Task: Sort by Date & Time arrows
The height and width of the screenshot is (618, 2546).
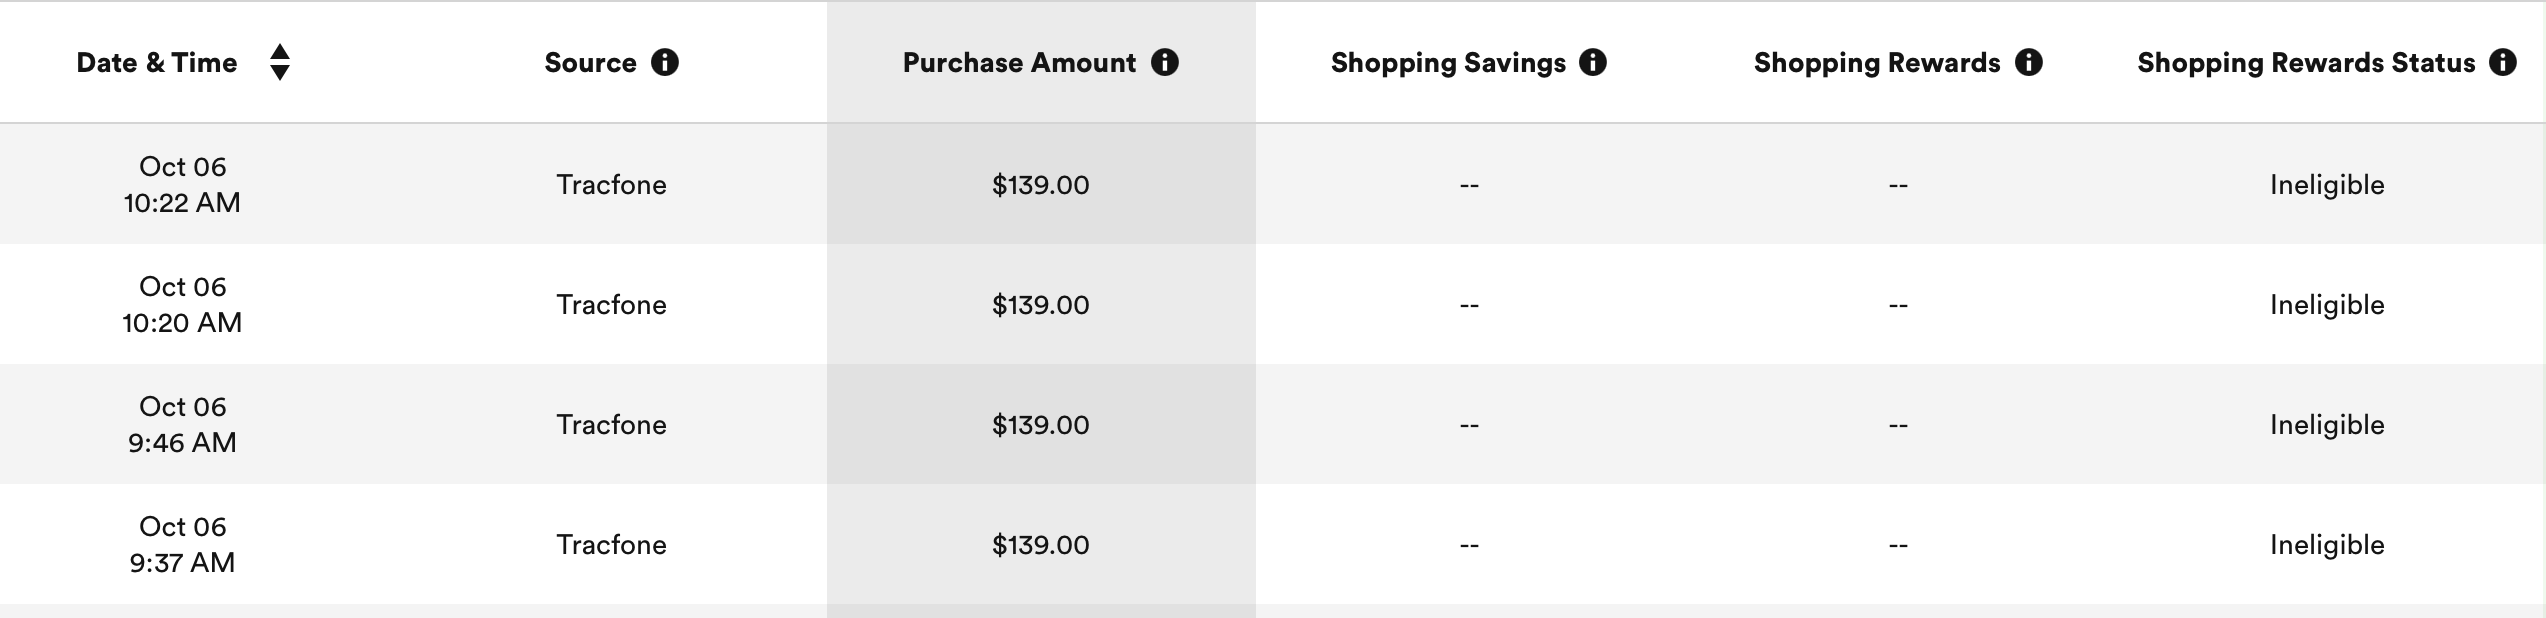Action: click(280, 62)
